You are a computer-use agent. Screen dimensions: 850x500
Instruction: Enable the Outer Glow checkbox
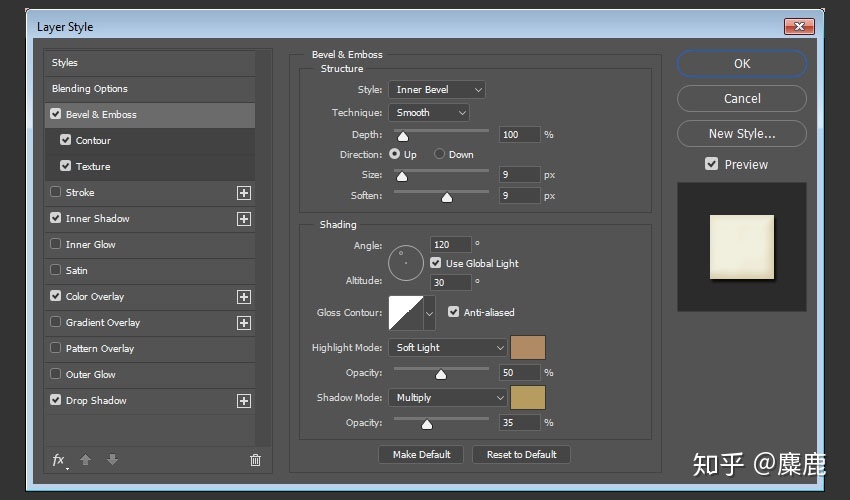[55, 374]
